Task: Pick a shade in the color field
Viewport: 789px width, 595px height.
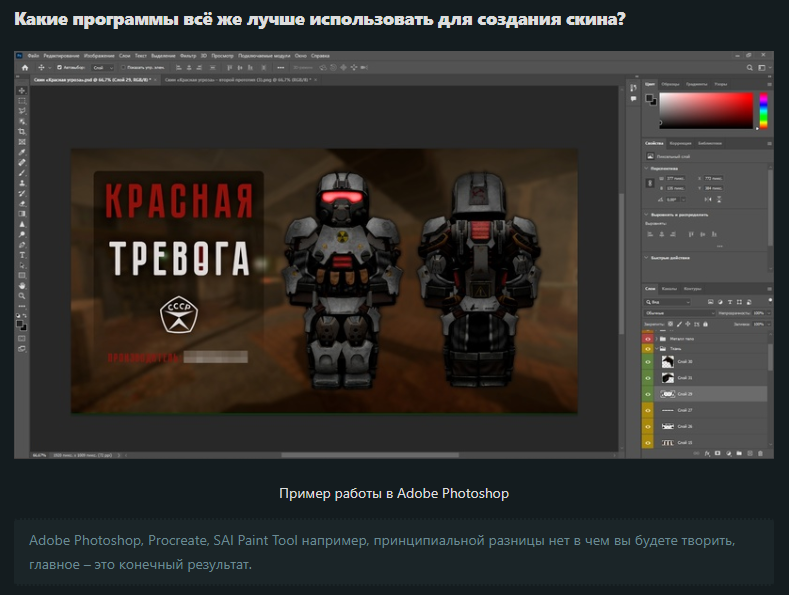Action: pos(706,111)
